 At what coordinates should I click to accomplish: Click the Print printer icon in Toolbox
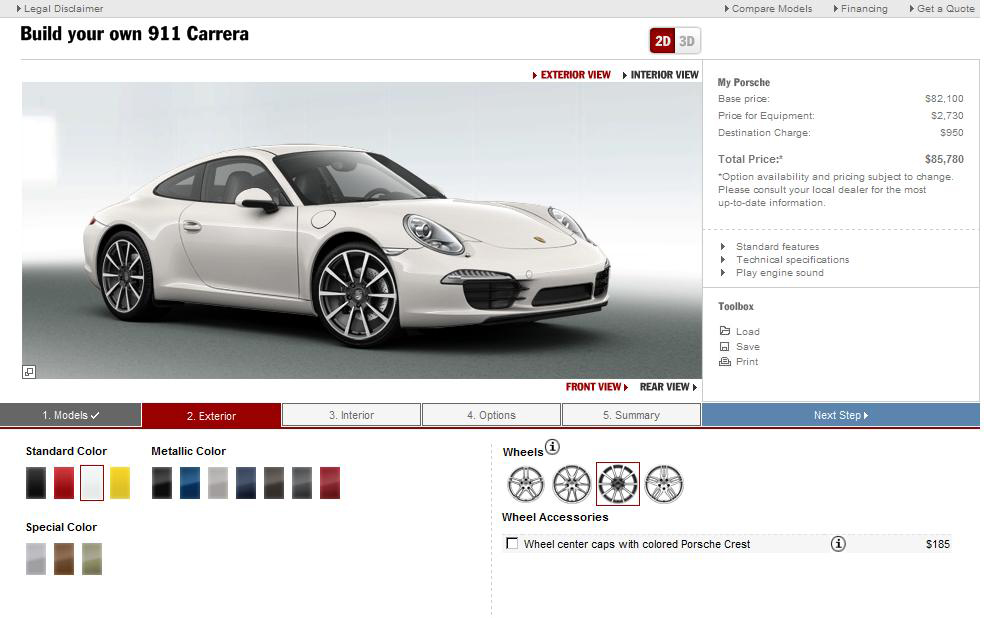coord(725,361)
